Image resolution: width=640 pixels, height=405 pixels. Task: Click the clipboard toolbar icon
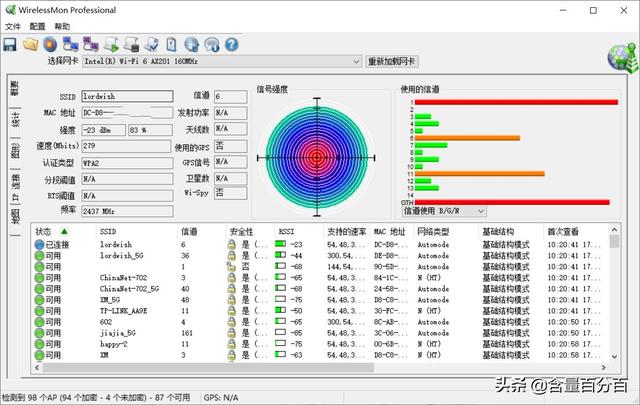tap(171, 45)
